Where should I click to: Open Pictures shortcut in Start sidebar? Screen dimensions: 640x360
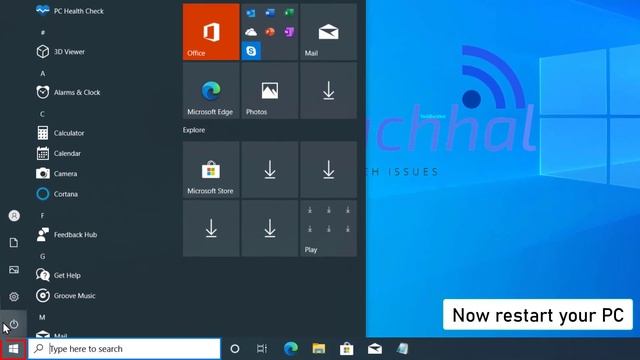(14, 270)
